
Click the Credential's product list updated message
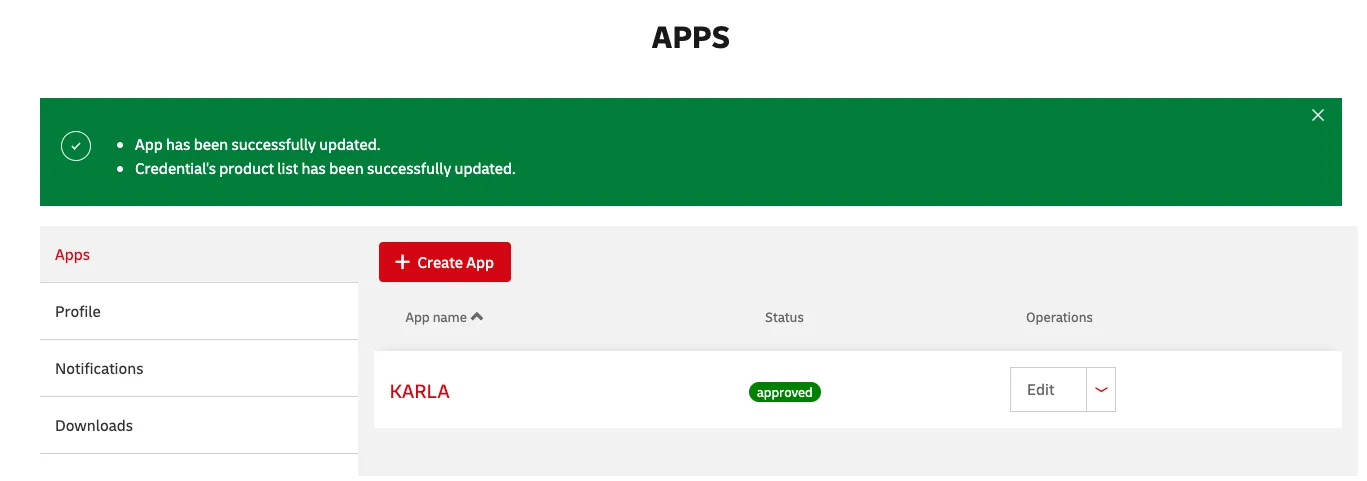pos(325,169)
